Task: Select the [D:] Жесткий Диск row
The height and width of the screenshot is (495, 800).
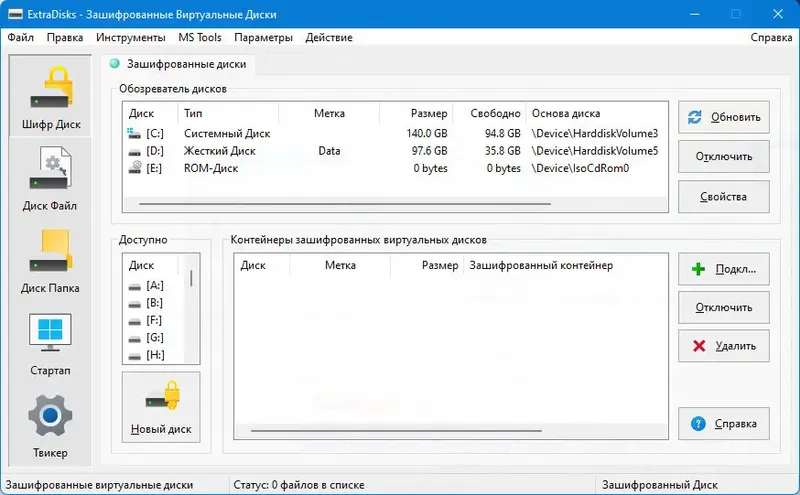Action: coord(395,151)
